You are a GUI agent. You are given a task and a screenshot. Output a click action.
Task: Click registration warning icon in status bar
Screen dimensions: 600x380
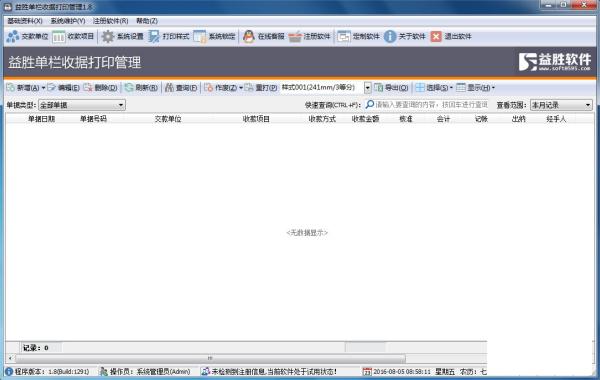205,371
